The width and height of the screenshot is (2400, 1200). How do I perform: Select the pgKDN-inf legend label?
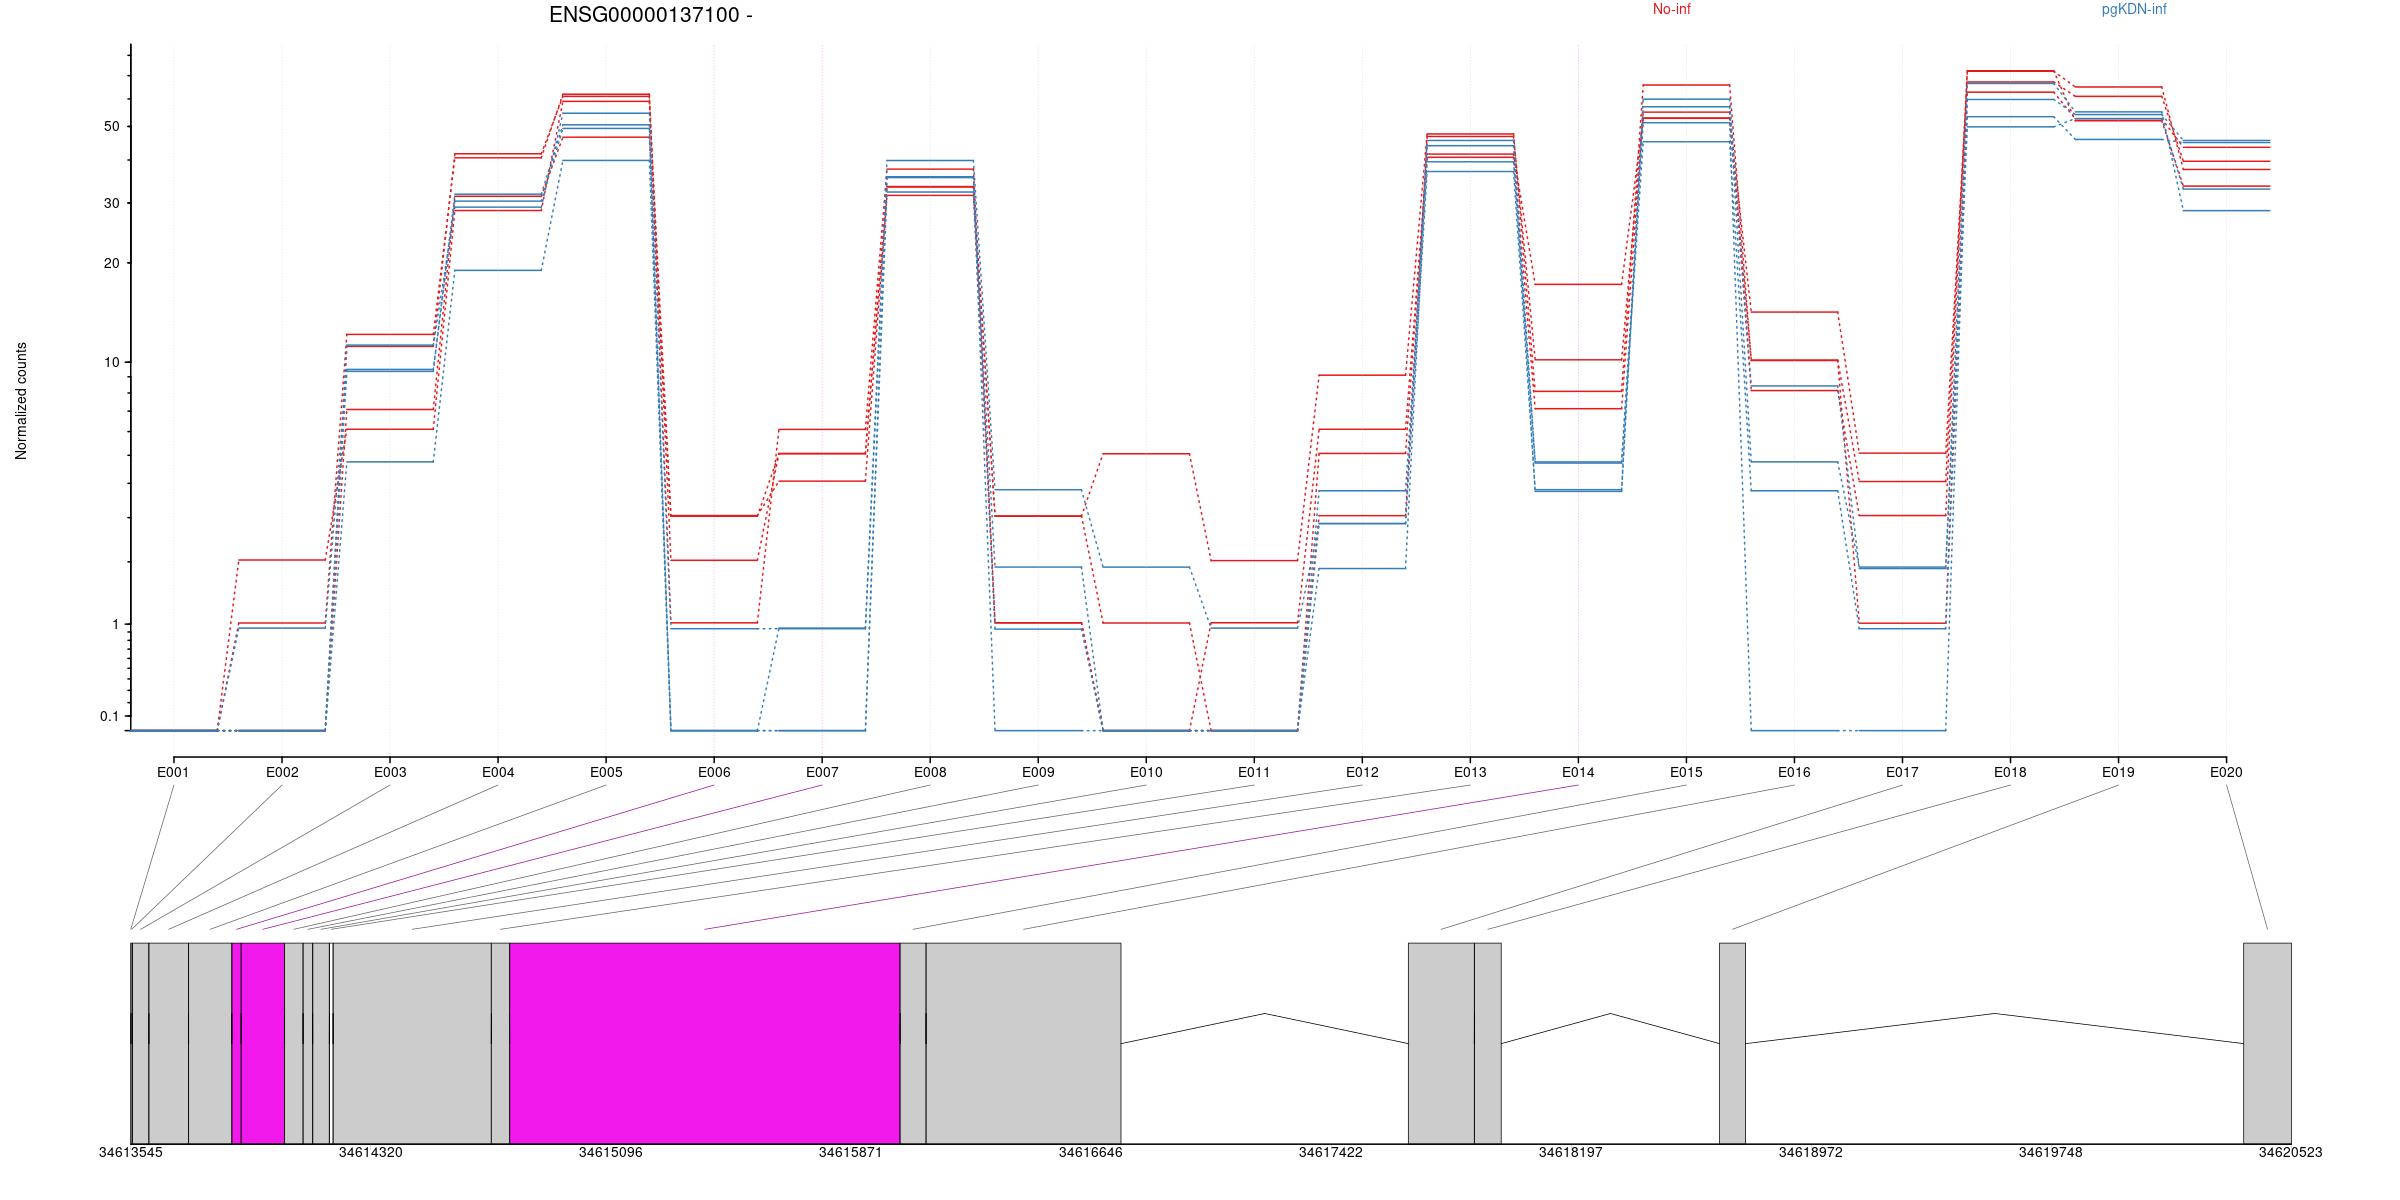pos(2134,9)
